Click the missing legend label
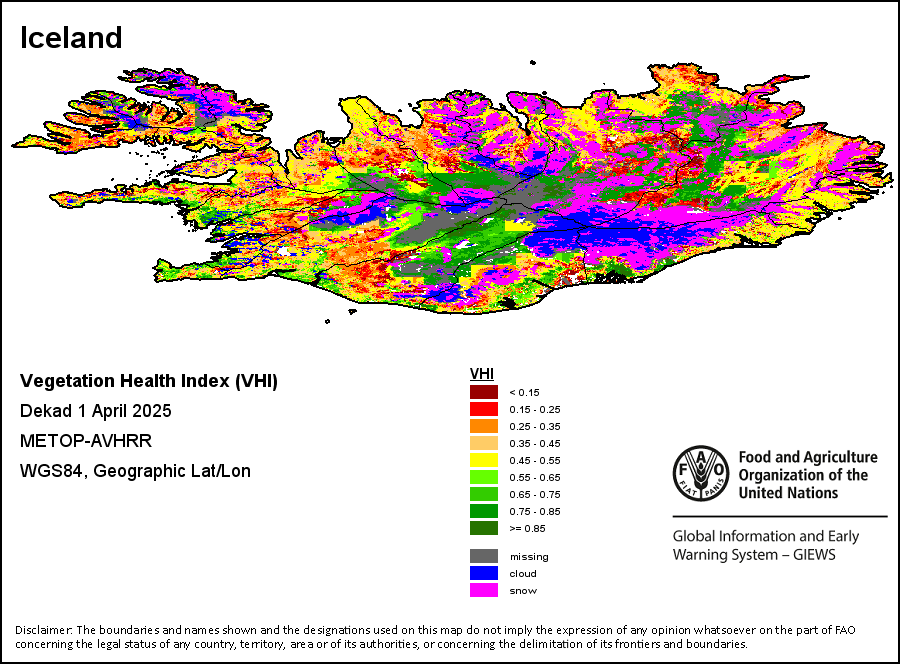 pyautogui.click(x=529, y=557)
